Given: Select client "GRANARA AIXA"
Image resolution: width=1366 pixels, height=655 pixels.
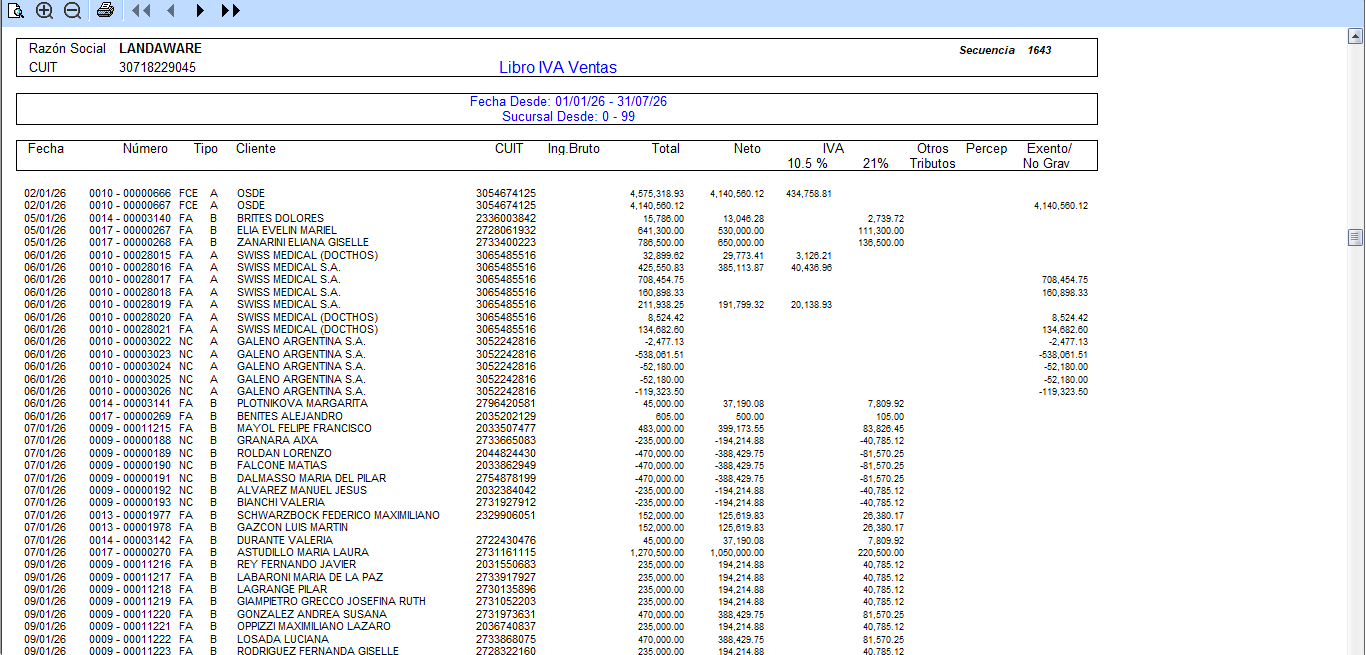Looking at the screenshot, I should tap(277, 440).
